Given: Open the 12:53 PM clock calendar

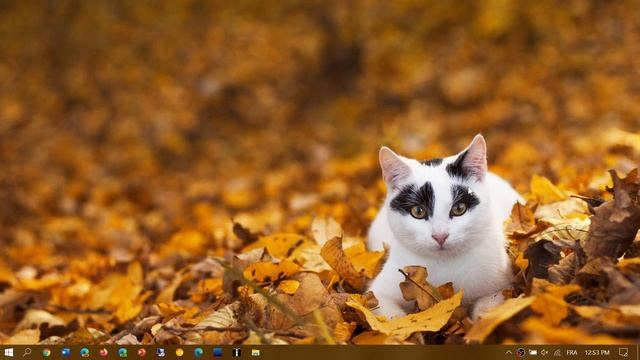Looking at the screenshot, I should click(x=597, y=352).
